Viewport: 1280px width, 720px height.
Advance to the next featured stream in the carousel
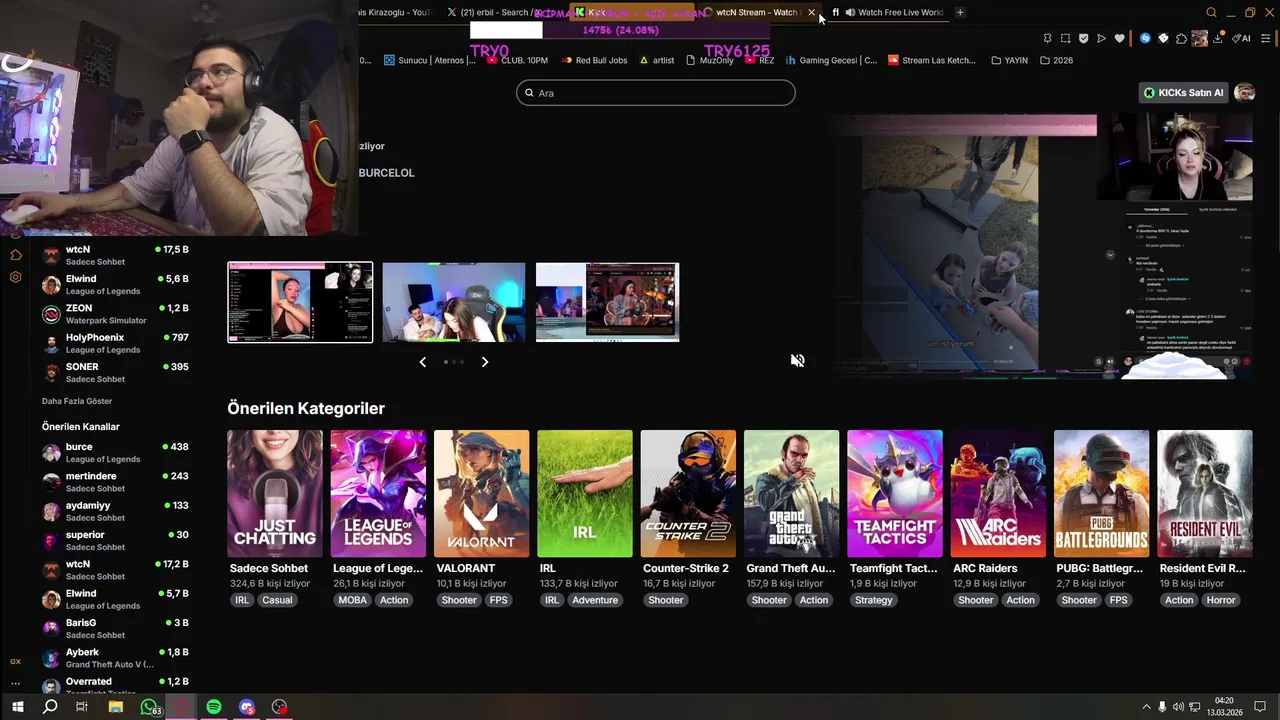[485, 362]
